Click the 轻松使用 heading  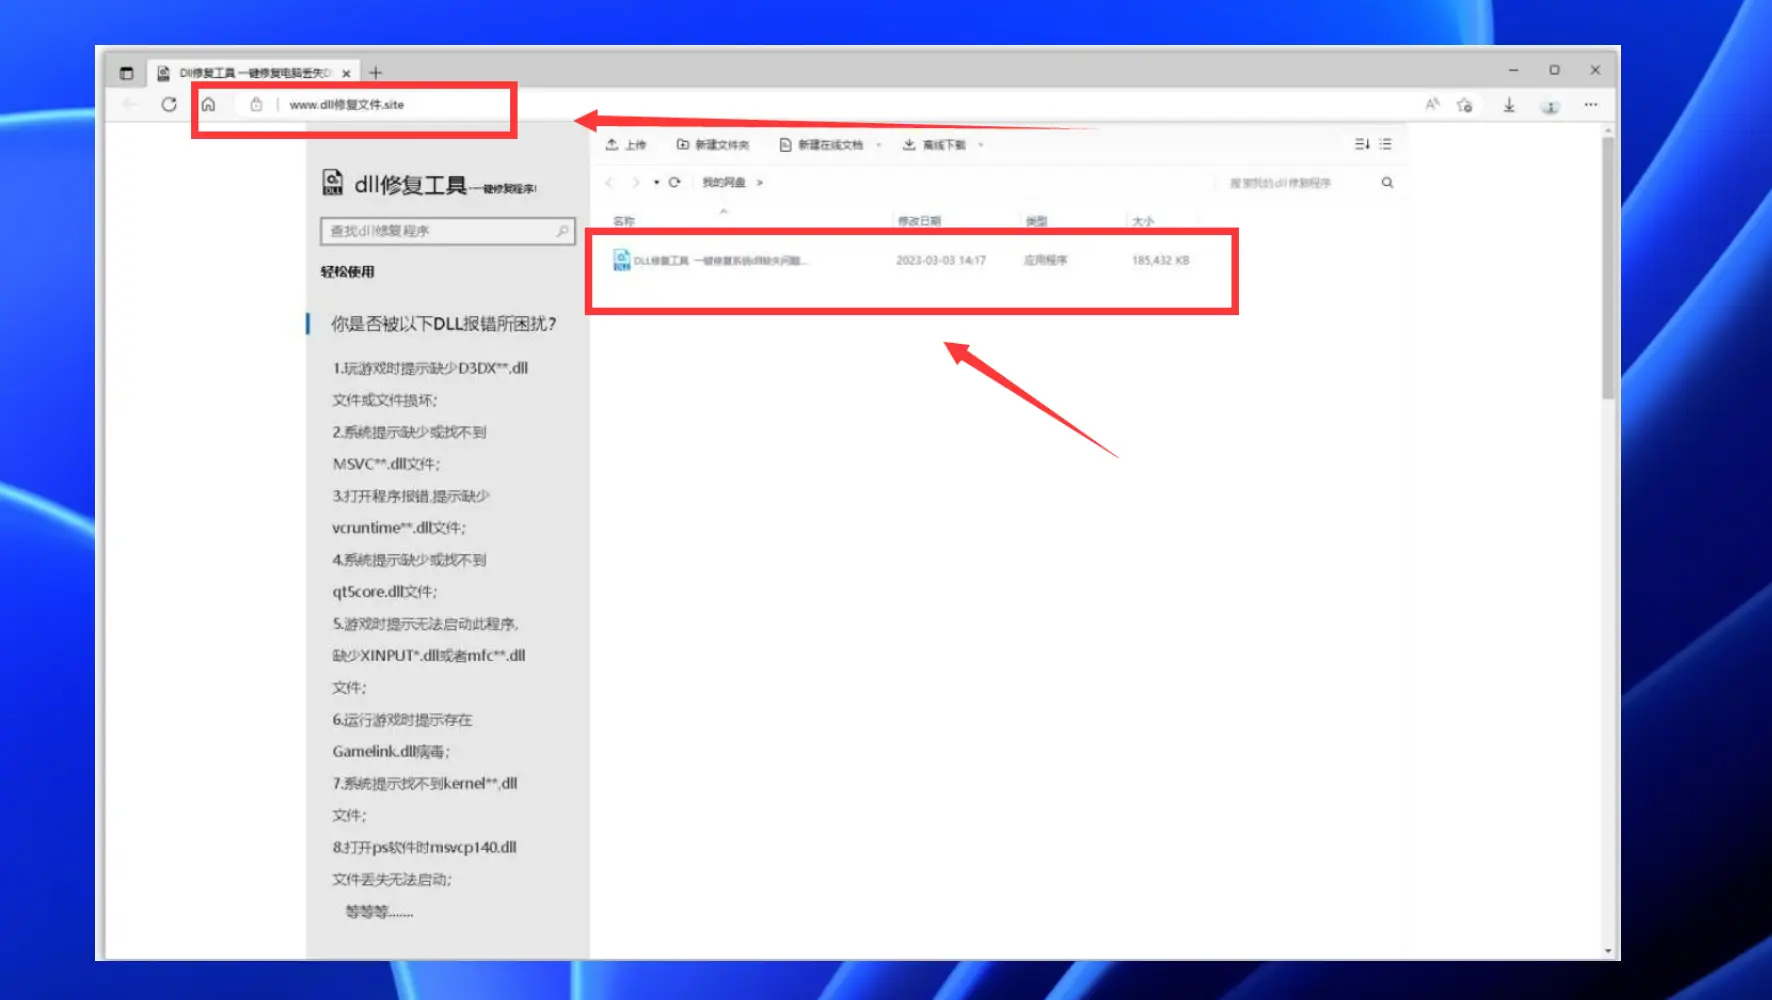[347, 272]
